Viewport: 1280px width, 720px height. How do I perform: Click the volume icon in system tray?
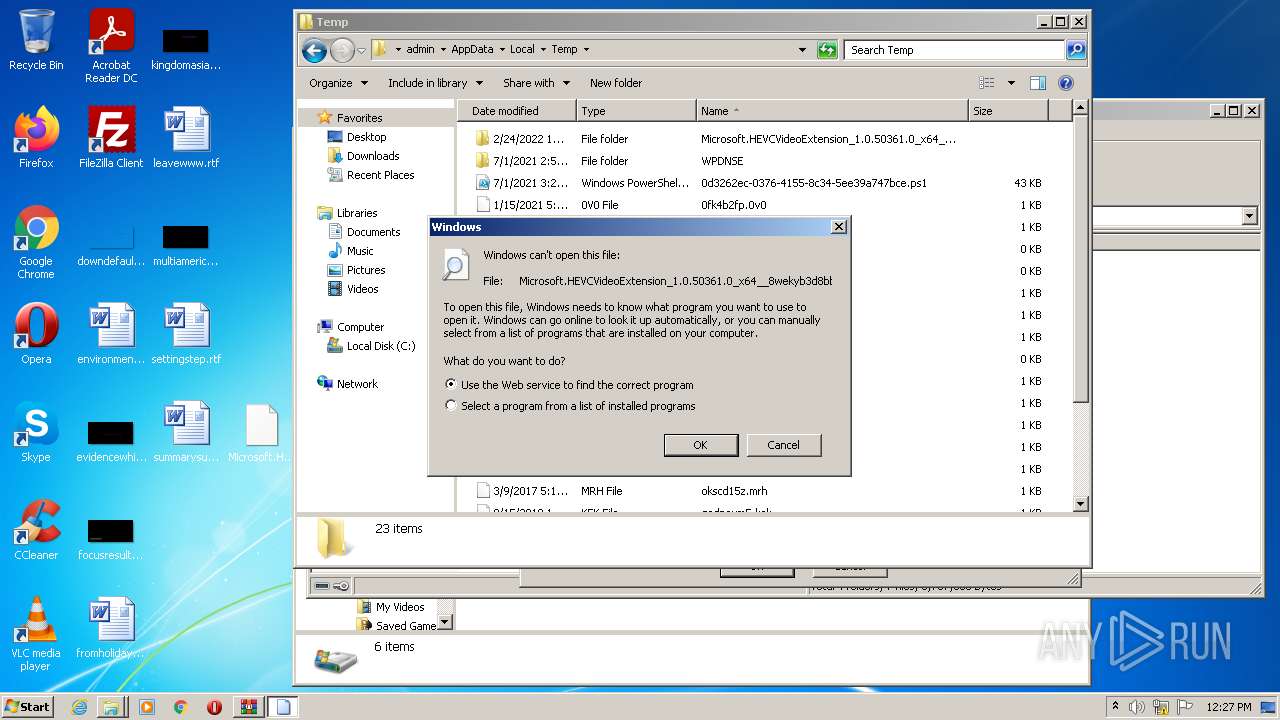pos(1137,707)
